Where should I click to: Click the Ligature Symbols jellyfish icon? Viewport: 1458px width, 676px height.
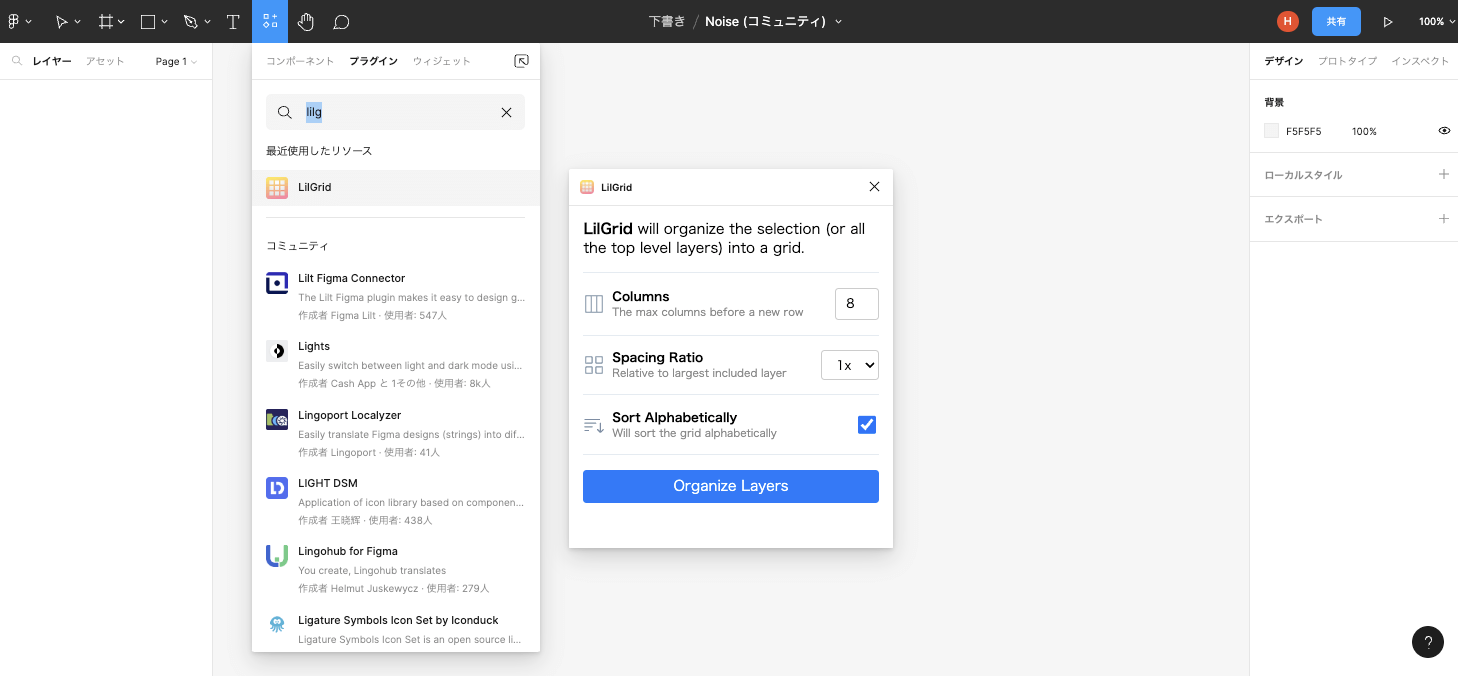(277, 624)
